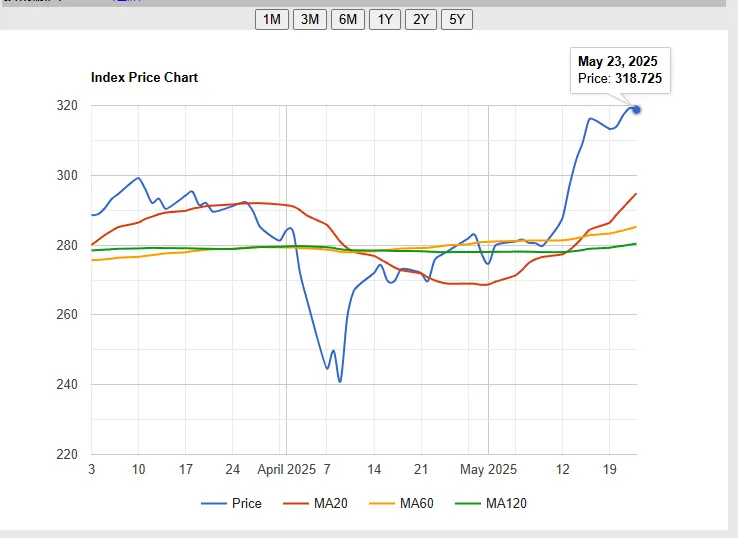The height and width of the screenshot is (538, 738).
Task: Click the 'April 2025' axis label
Action: point(286,469)
